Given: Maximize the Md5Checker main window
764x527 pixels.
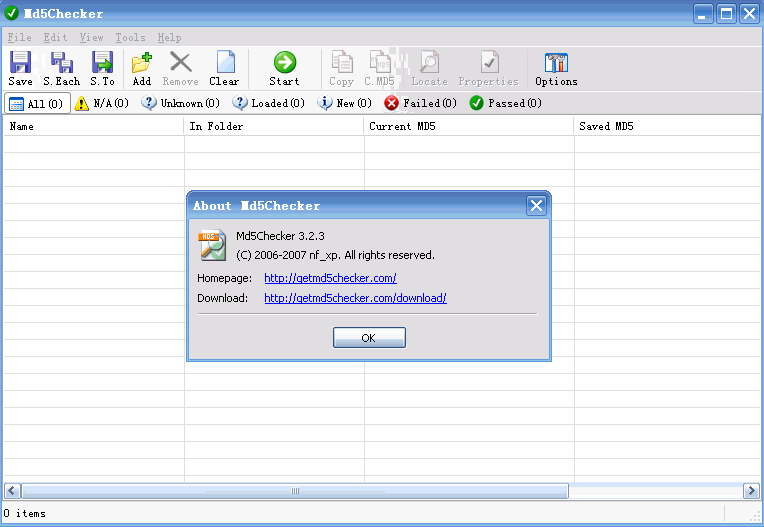Looking at the screenshot, I should pyautogui.click(x=726, y=14).
